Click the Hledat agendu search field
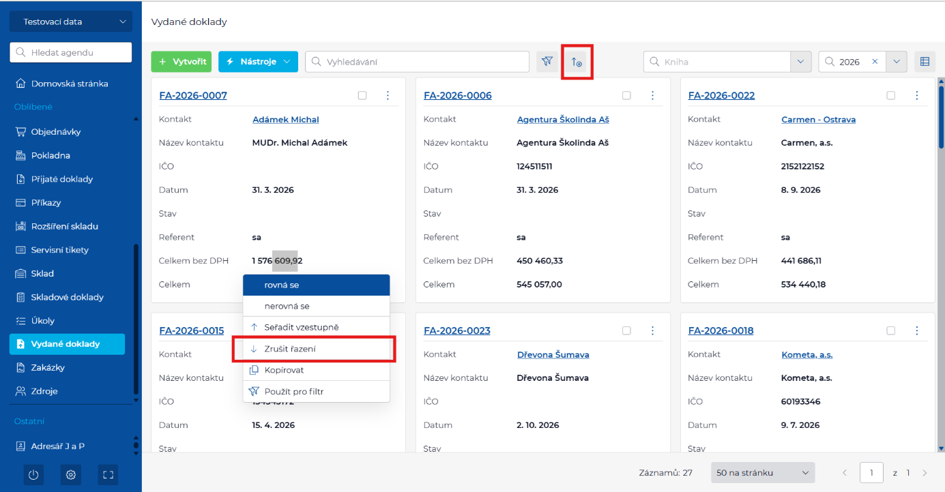This screenshot has width=945, height=492. click(71, 52)
